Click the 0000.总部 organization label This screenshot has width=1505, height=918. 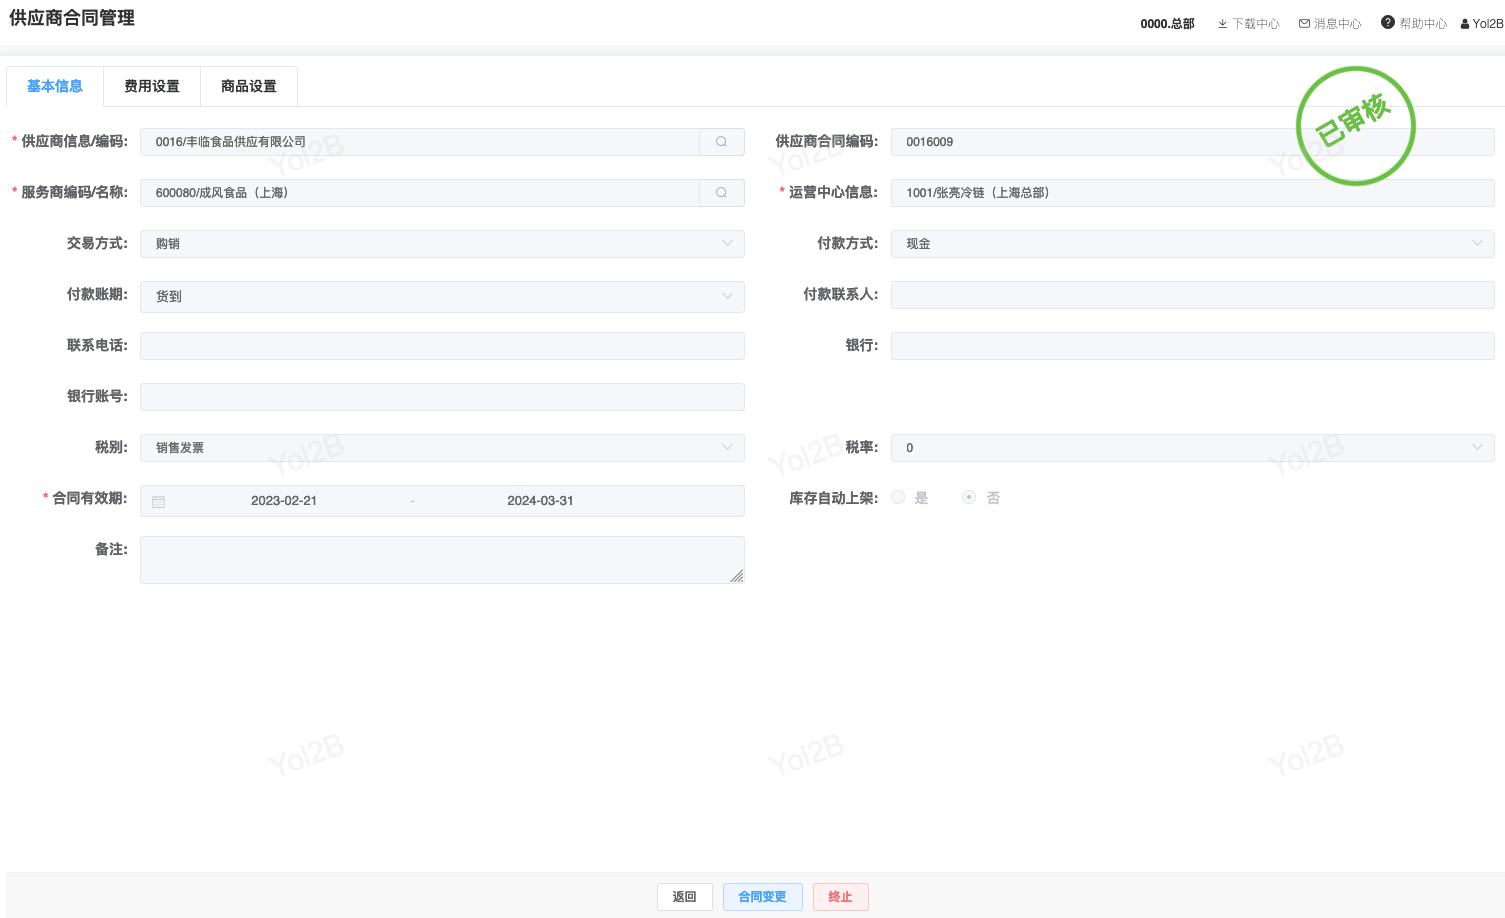(x=1167, y=24)
